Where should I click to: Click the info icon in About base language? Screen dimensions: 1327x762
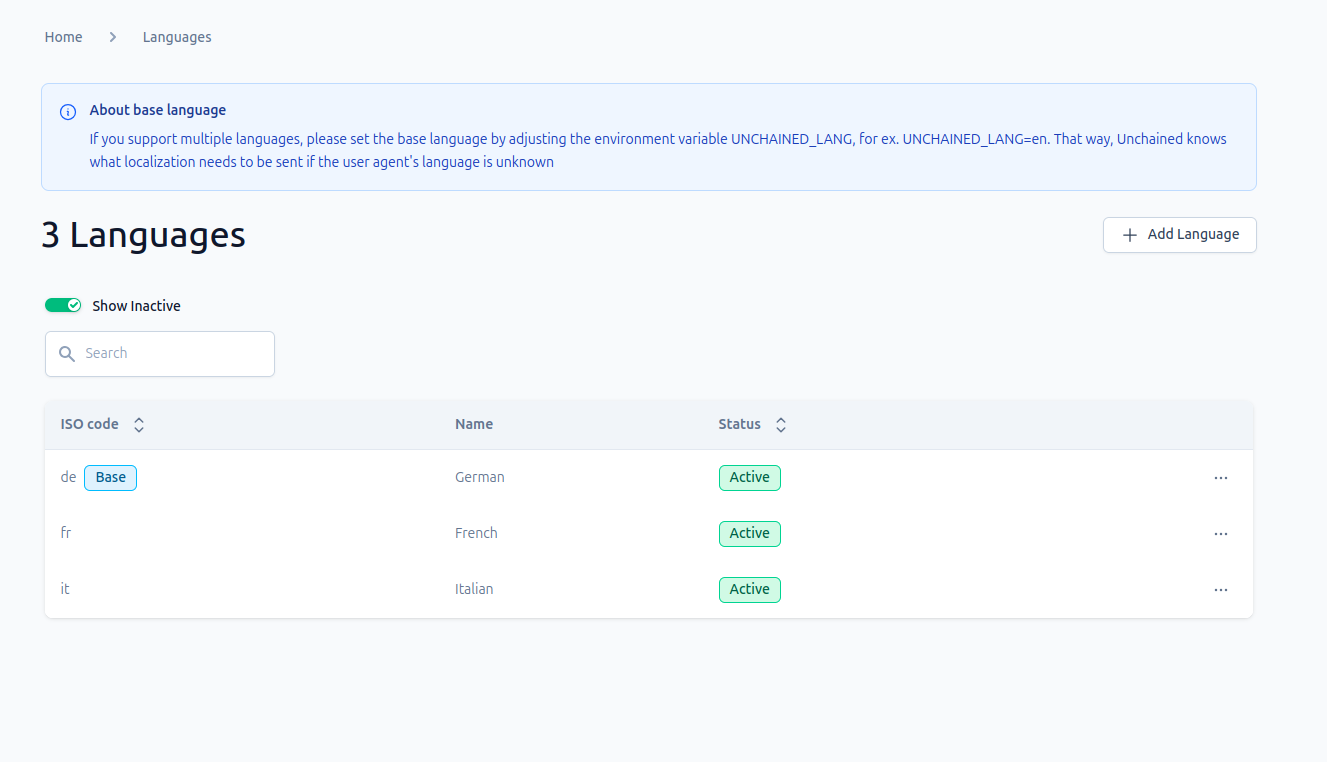68,112
